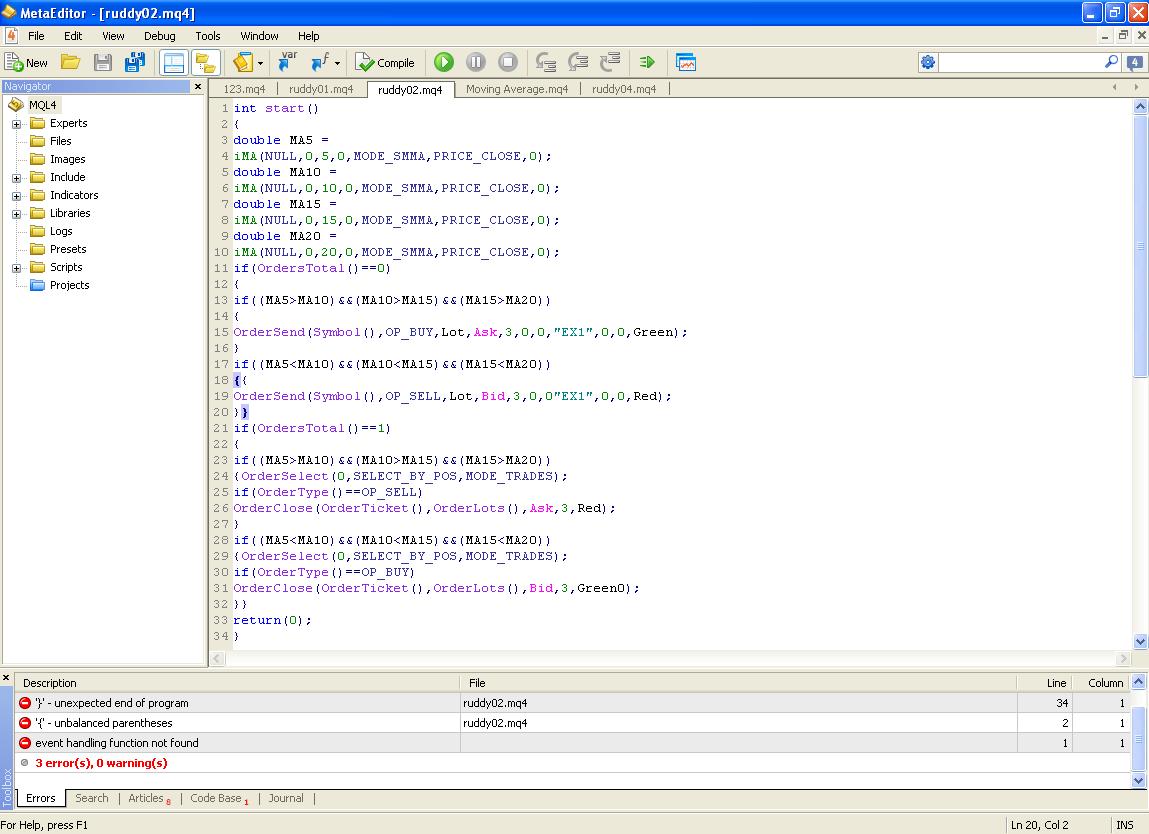Expand the Indicators folder
Viewport: 1149px width, 834px height.
pyautogui.click(x=16, y=196)
